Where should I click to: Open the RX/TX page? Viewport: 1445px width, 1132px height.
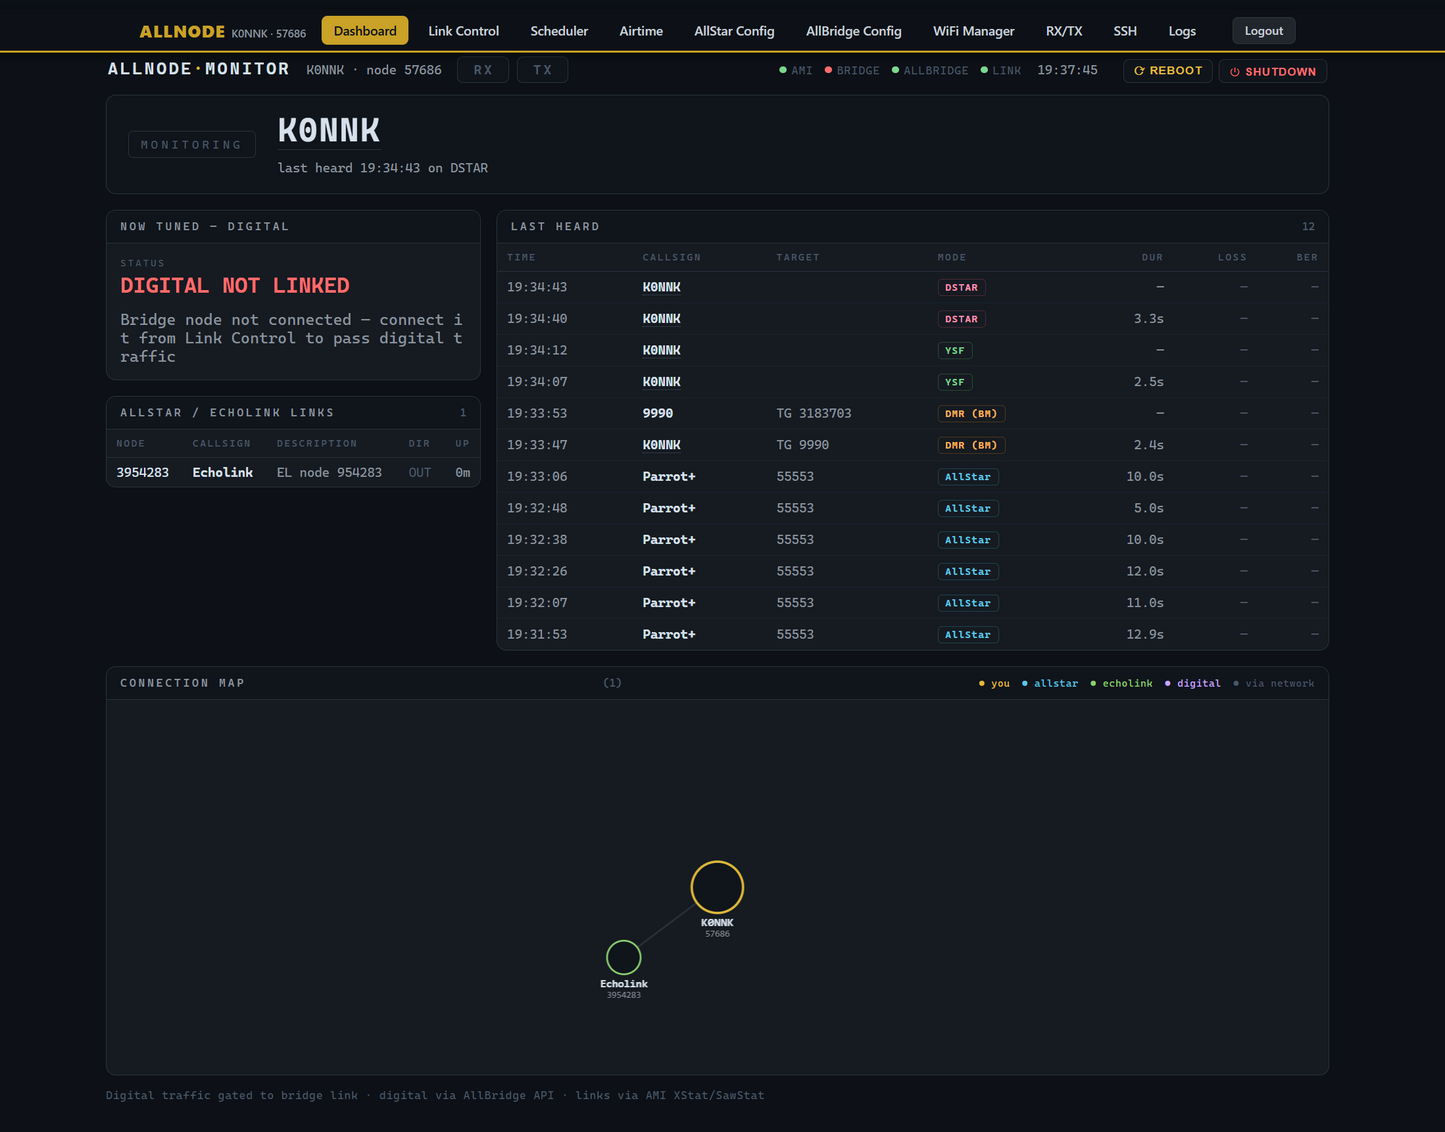point(1064,31)
